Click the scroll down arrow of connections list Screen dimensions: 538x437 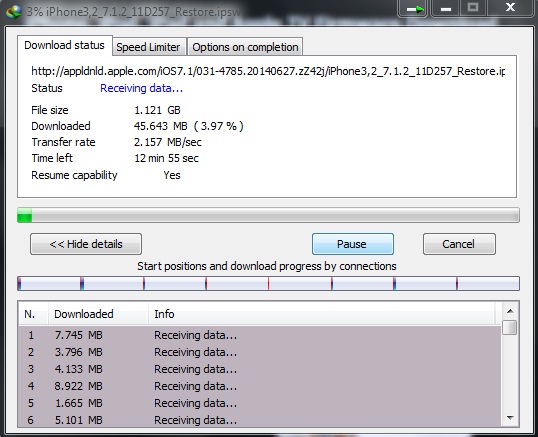pos(510,418)
